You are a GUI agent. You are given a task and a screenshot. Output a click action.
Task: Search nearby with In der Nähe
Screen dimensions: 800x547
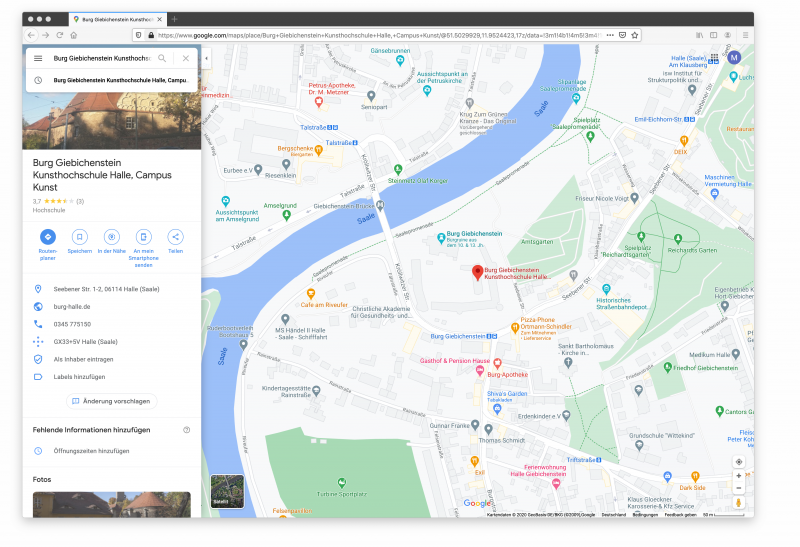coord(111,237)
